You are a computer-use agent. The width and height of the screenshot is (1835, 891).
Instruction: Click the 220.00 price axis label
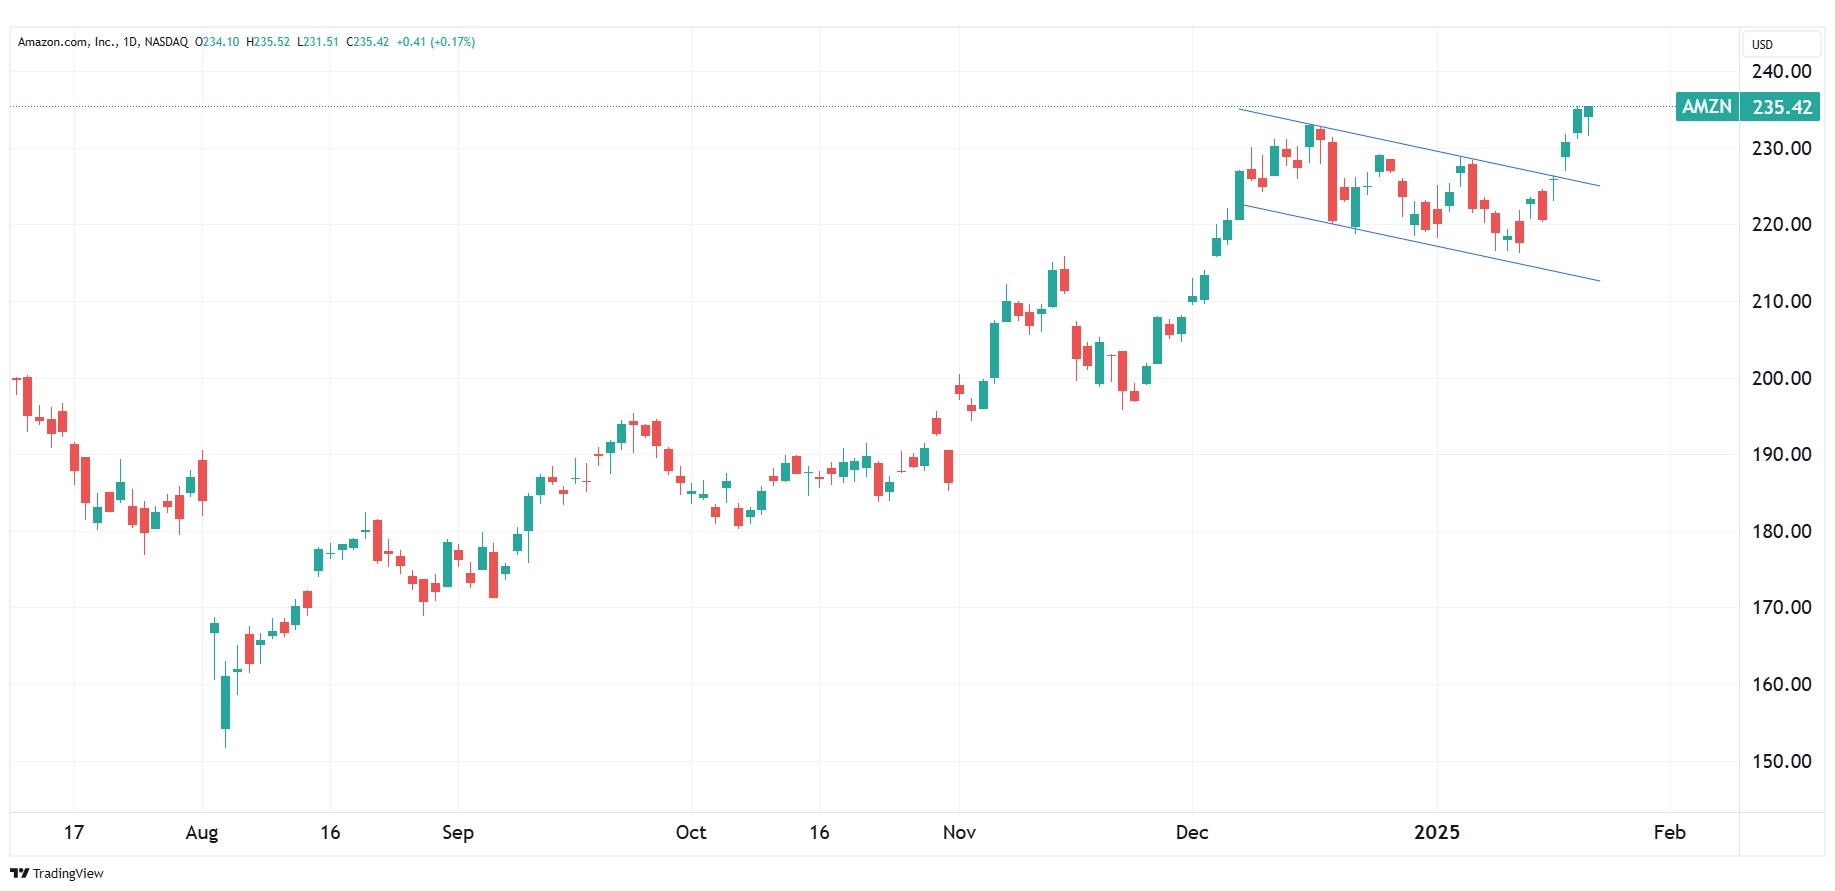click(x=1781, y=224)
